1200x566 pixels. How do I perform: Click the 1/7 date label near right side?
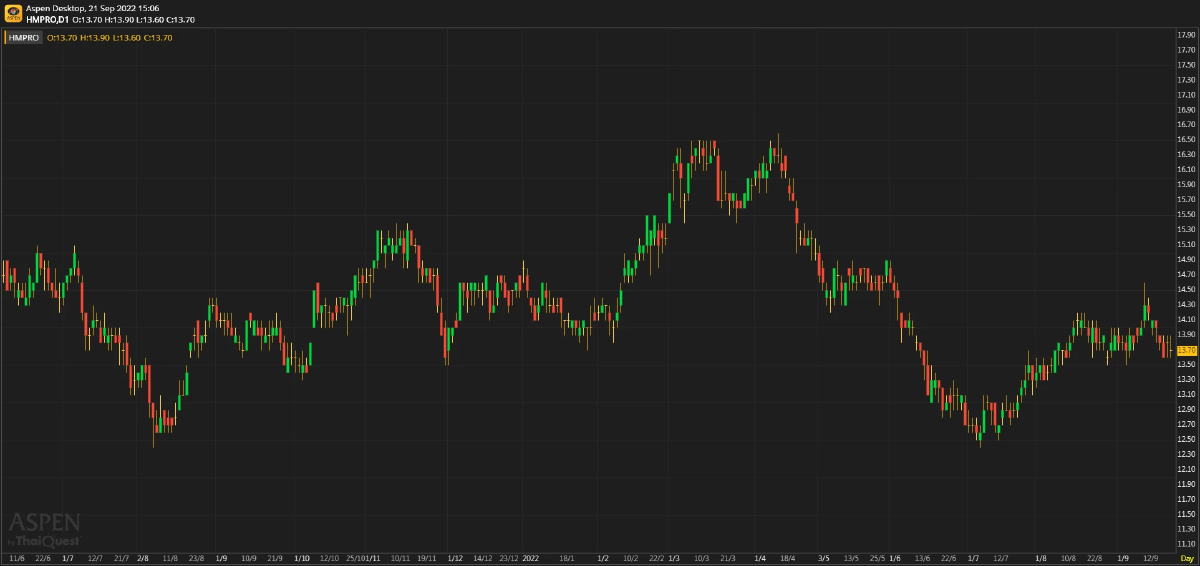point(973,557)
